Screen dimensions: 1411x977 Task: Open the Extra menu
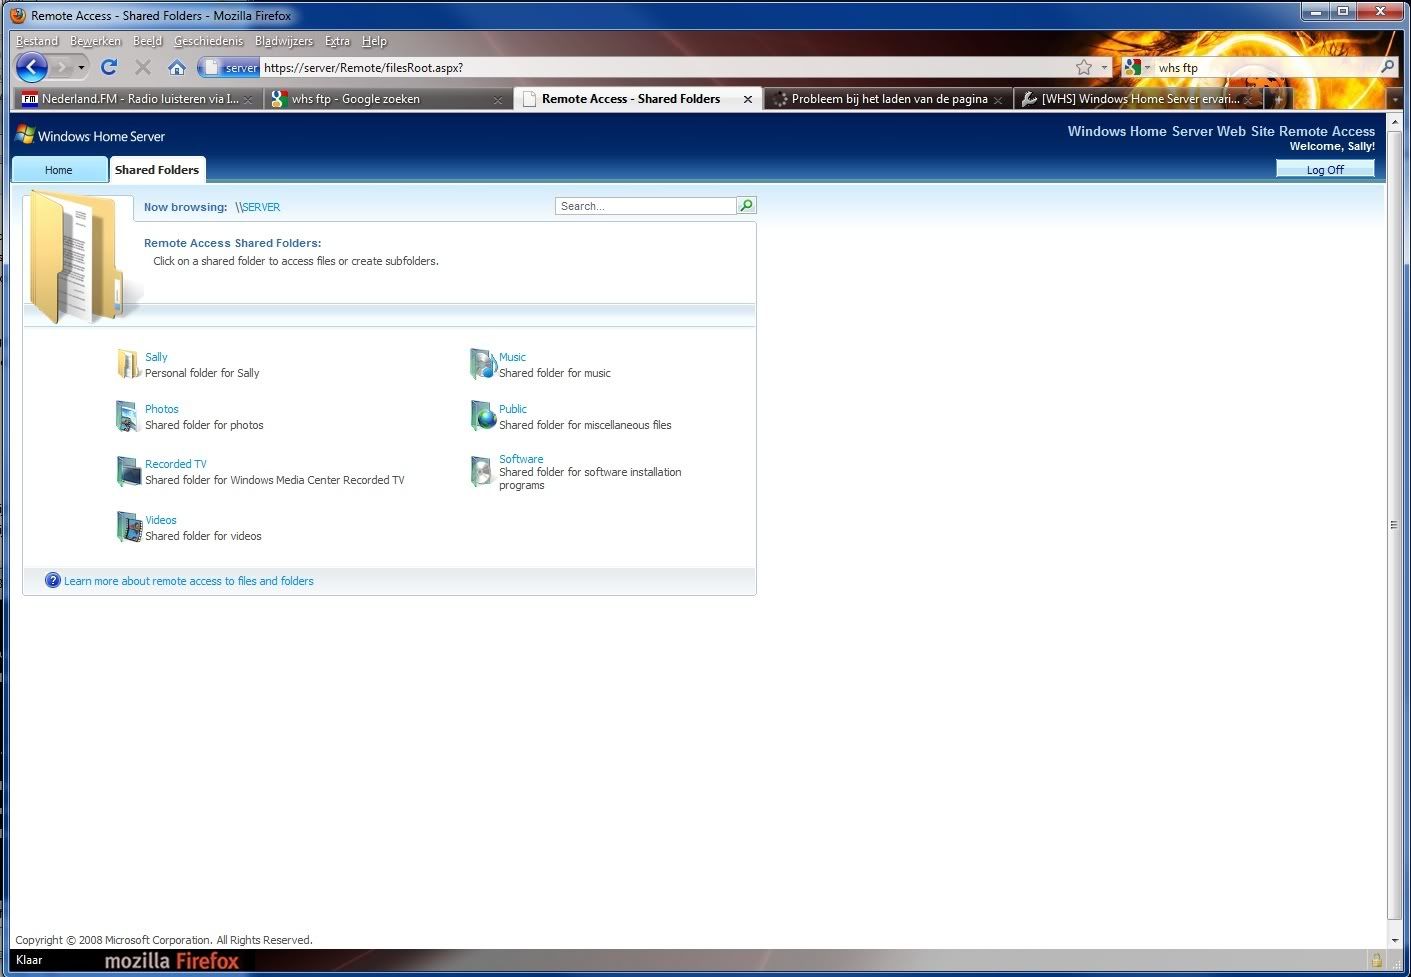[x=337, y=41]
